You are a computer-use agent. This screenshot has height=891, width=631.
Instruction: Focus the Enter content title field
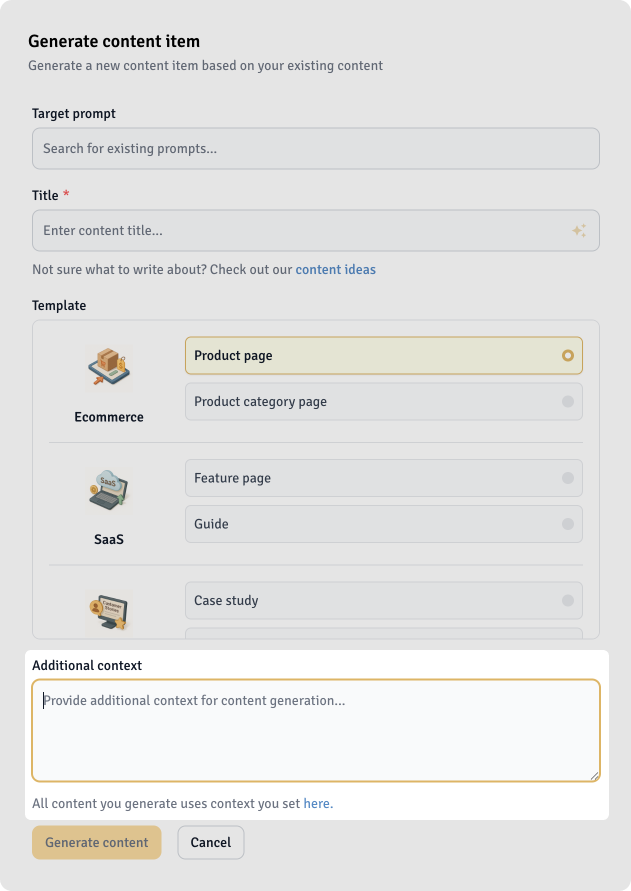[x=300, y=231]
